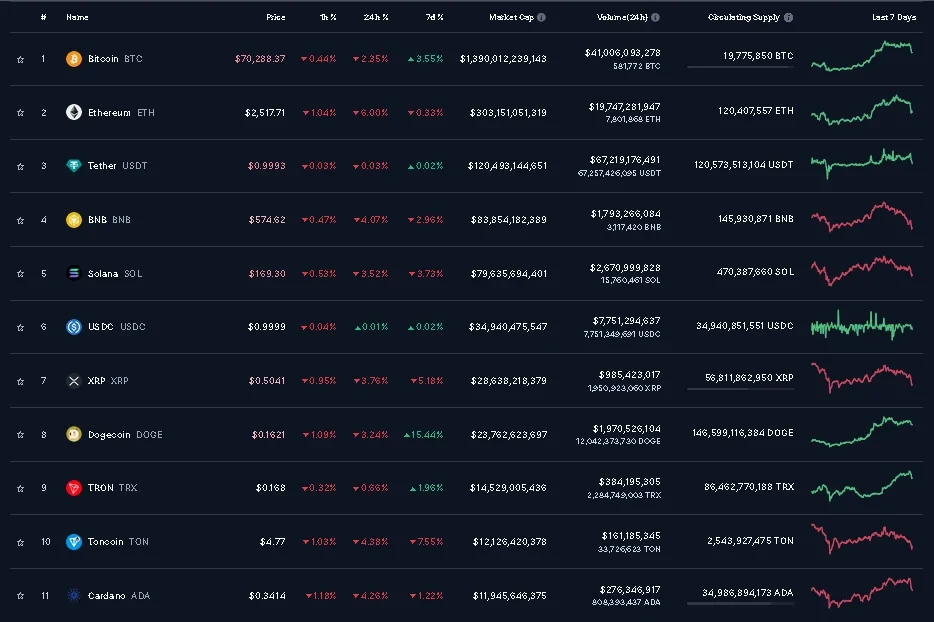Click the Bitcoin orange logo icon
The image size is (934, 622).
73,59
